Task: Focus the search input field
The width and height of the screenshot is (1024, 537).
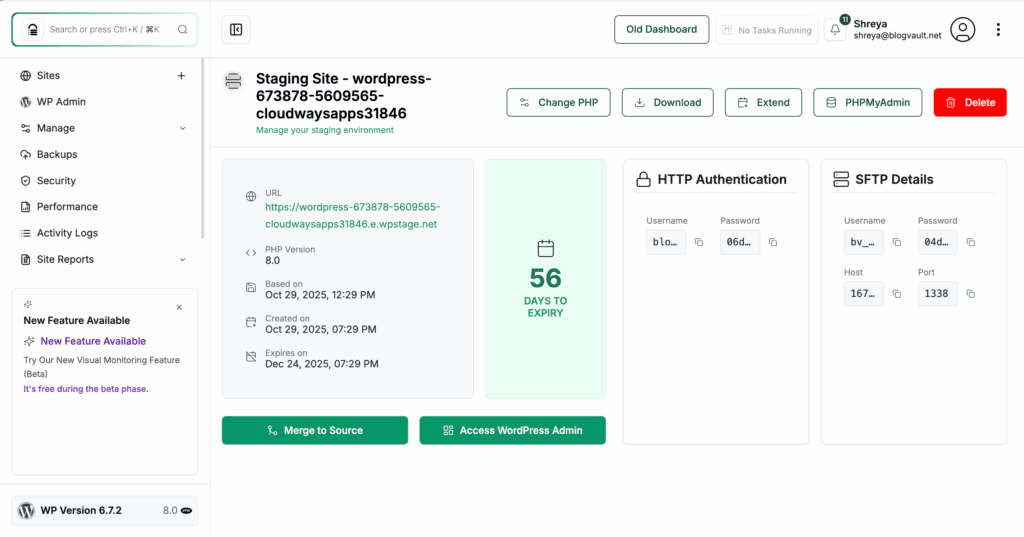Action: [x=104, y=29]
